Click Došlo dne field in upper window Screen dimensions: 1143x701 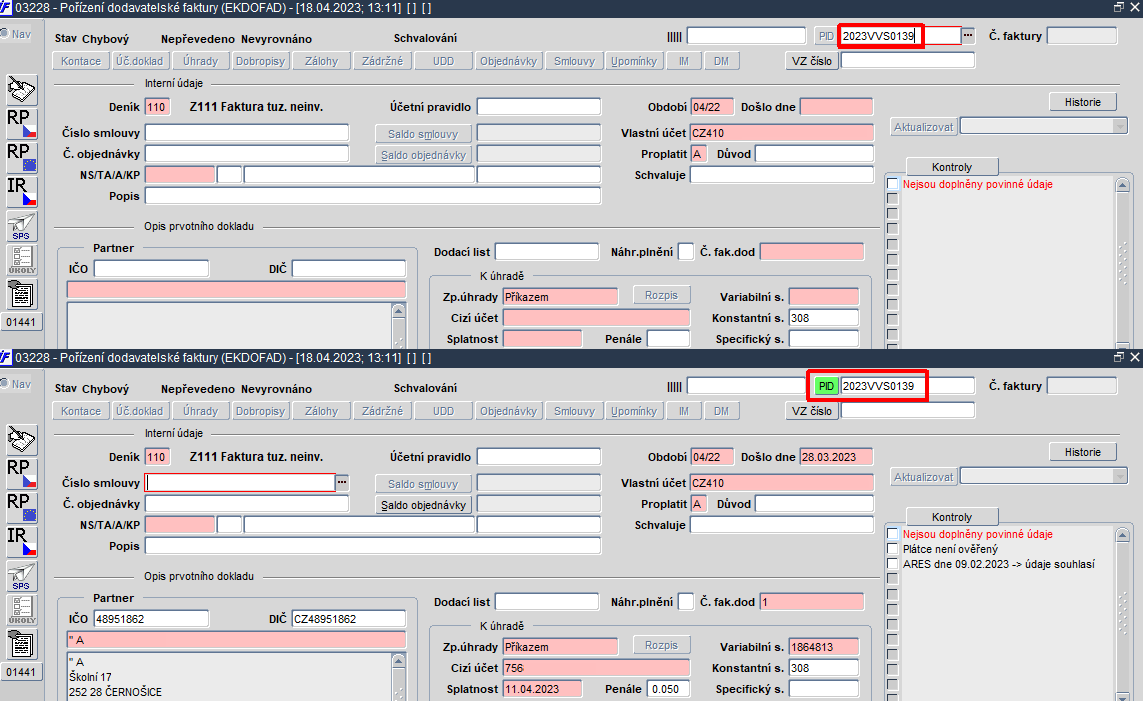click(x=836, y=107)
